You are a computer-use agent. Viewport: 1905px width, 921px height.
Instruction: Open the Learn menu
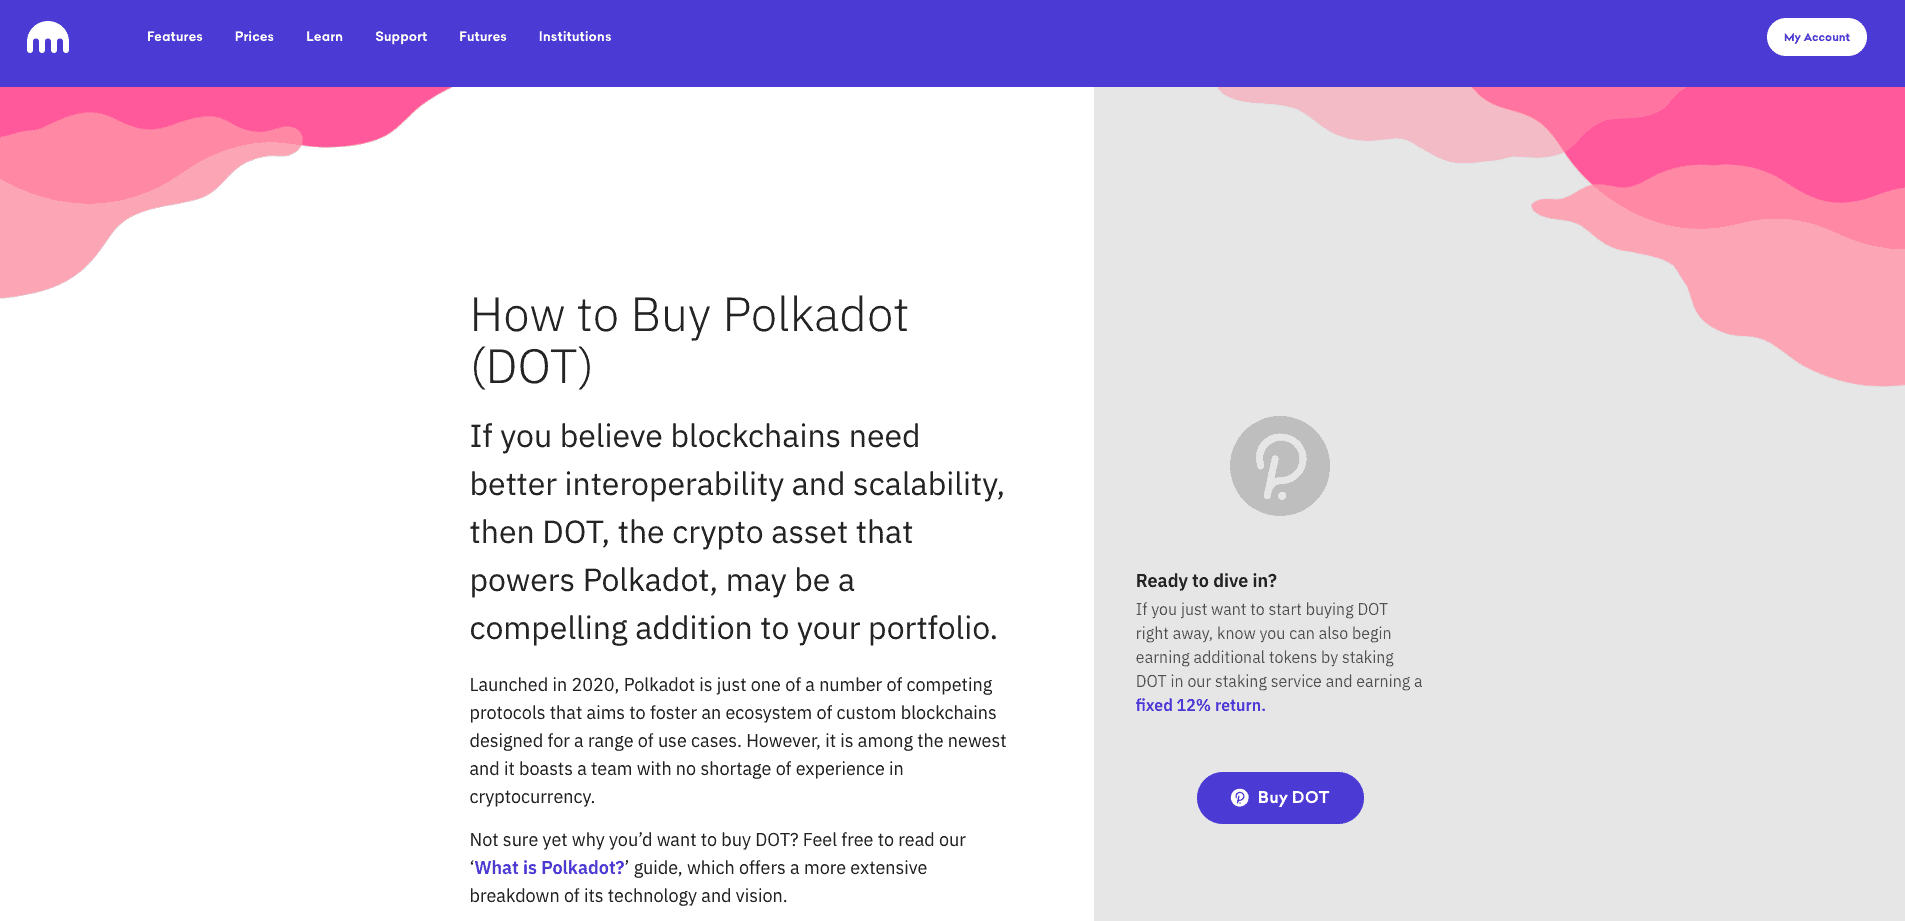[x=324, y=36]
